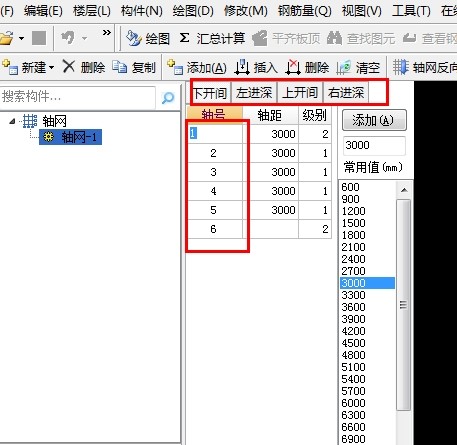Click the 轴号 column header
Screen dimensions: 457x445
coord(215,115)
